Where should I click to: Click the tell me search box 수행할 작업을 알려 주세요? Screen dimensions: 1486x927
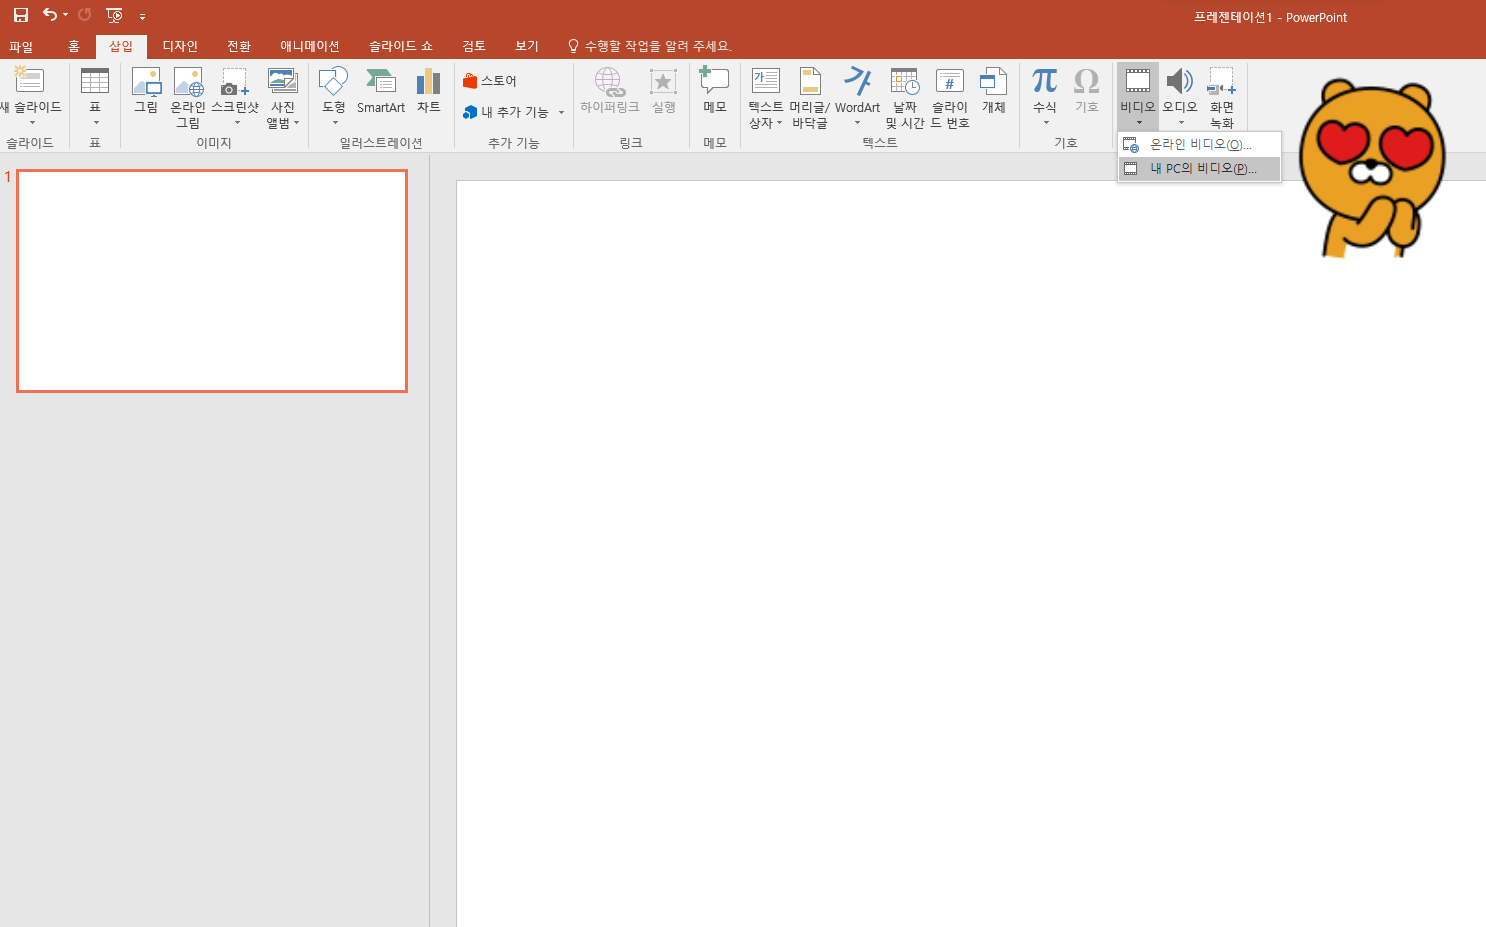(650, 46)
